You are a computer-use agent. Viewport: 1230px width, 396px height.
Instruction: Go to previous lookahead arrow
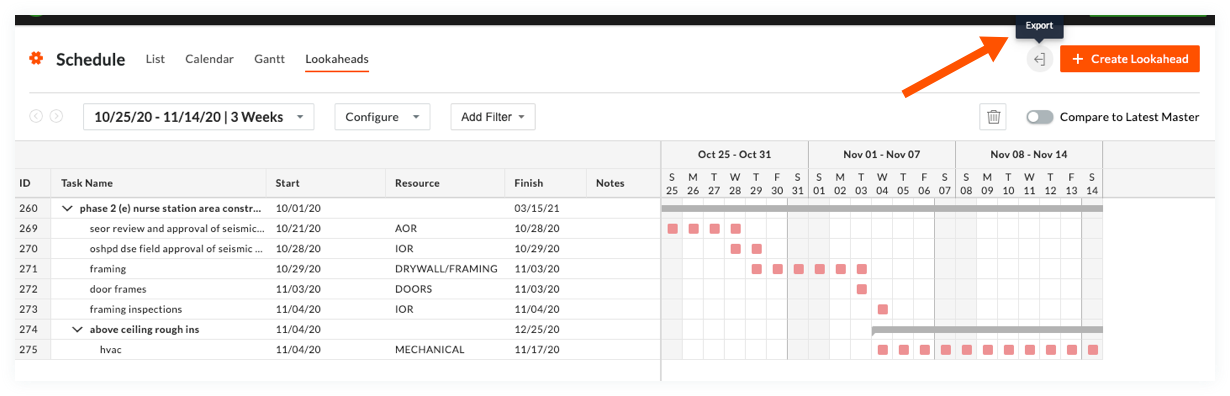click(36, 117)
